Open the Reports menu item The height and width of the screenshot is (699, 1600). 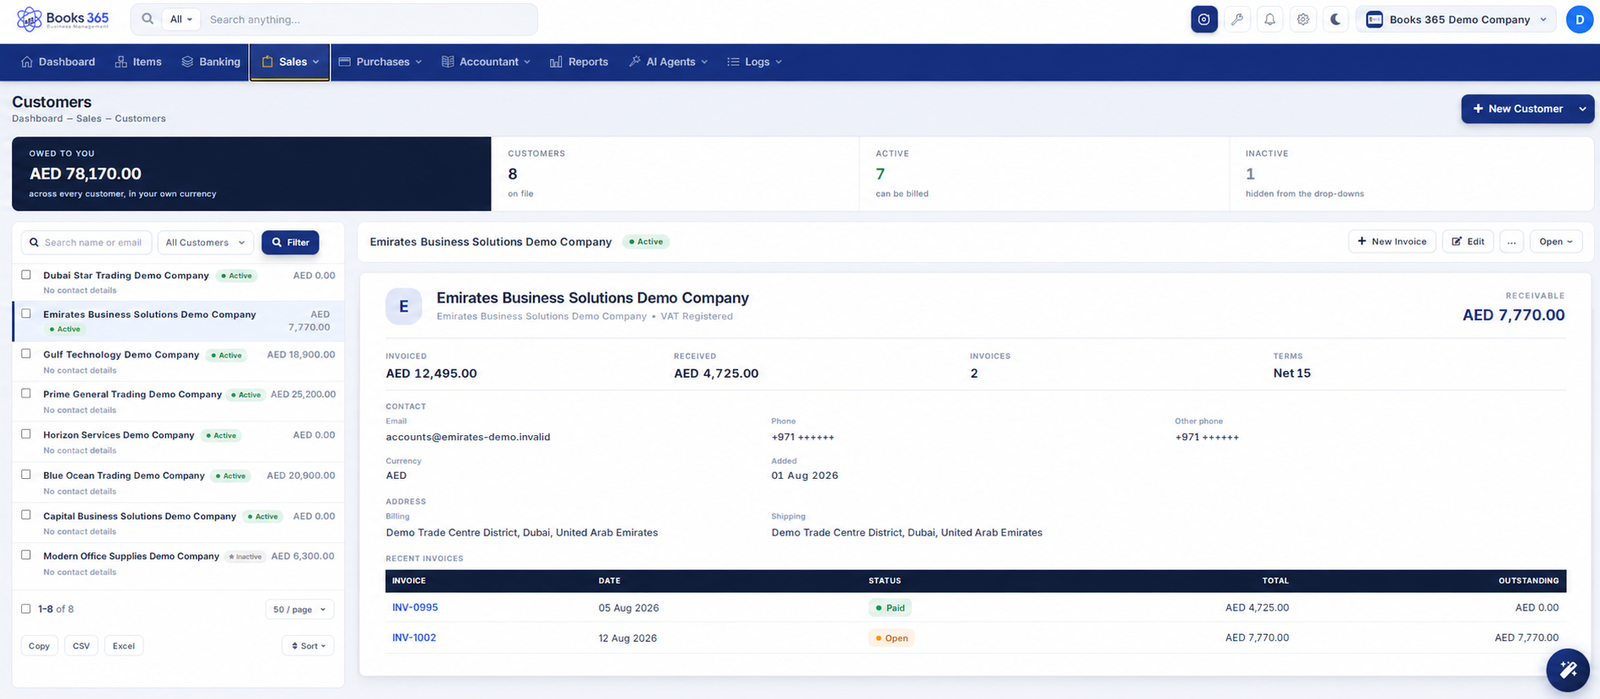coord(579,62)
